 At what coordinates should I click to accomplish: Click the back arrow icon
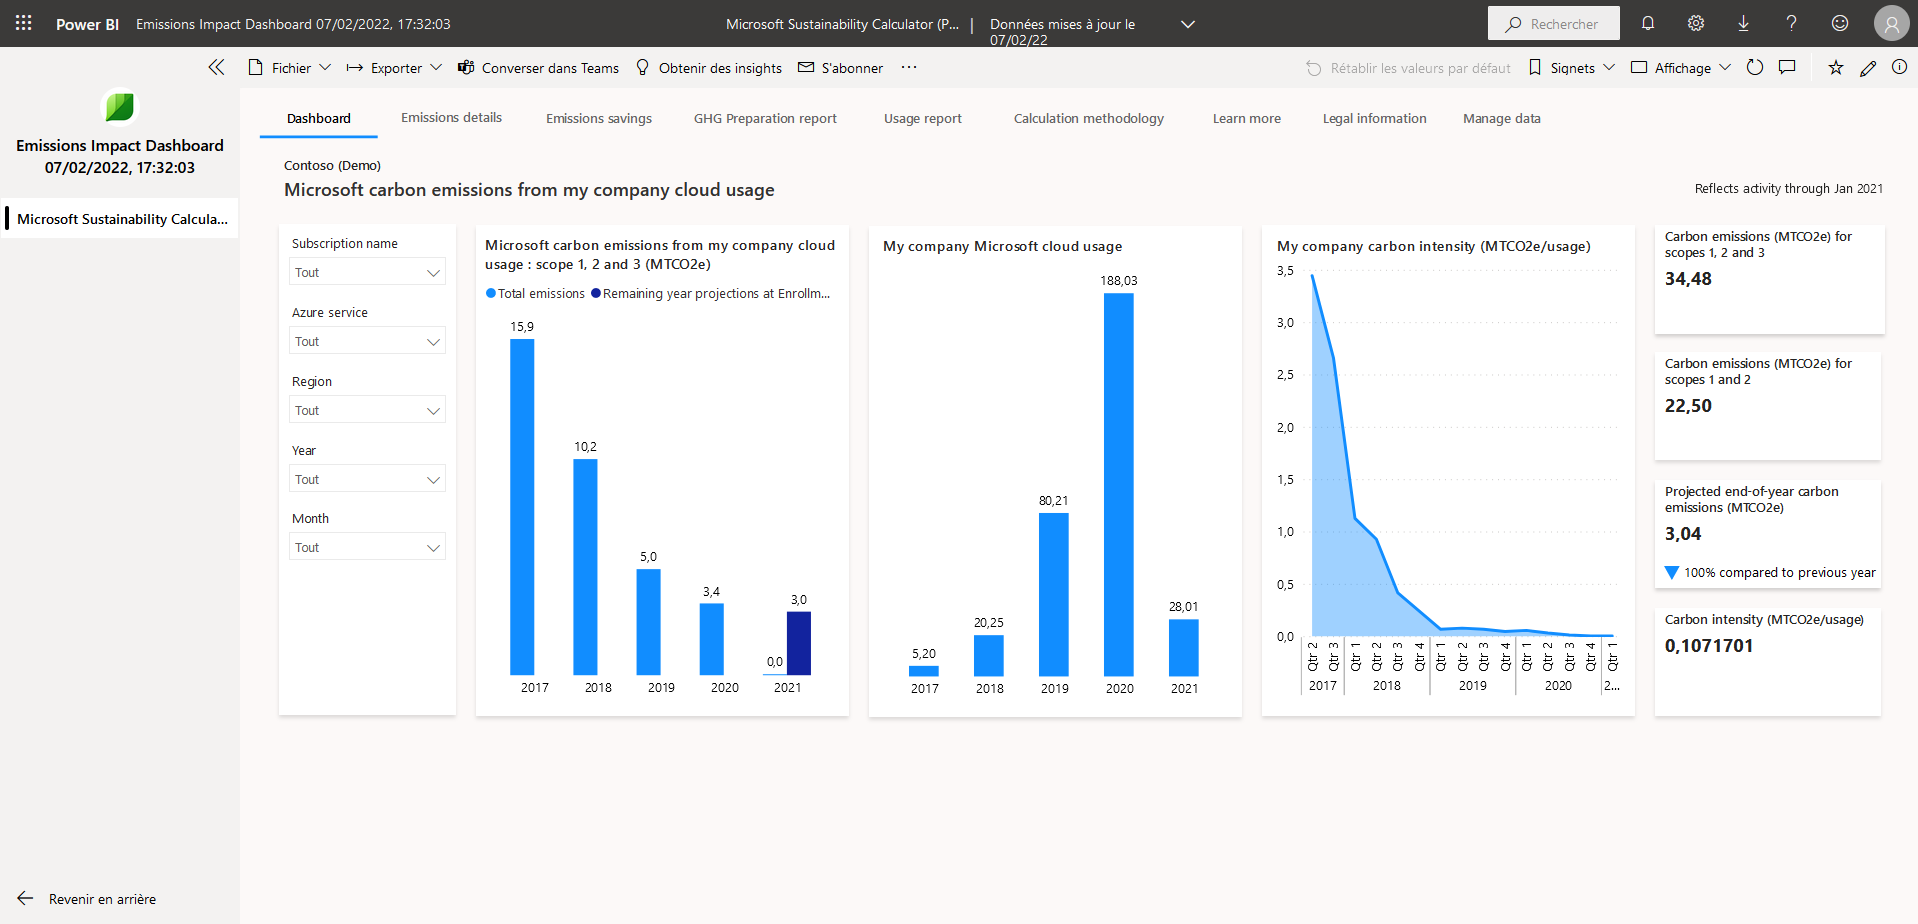(x=26, y=898)
